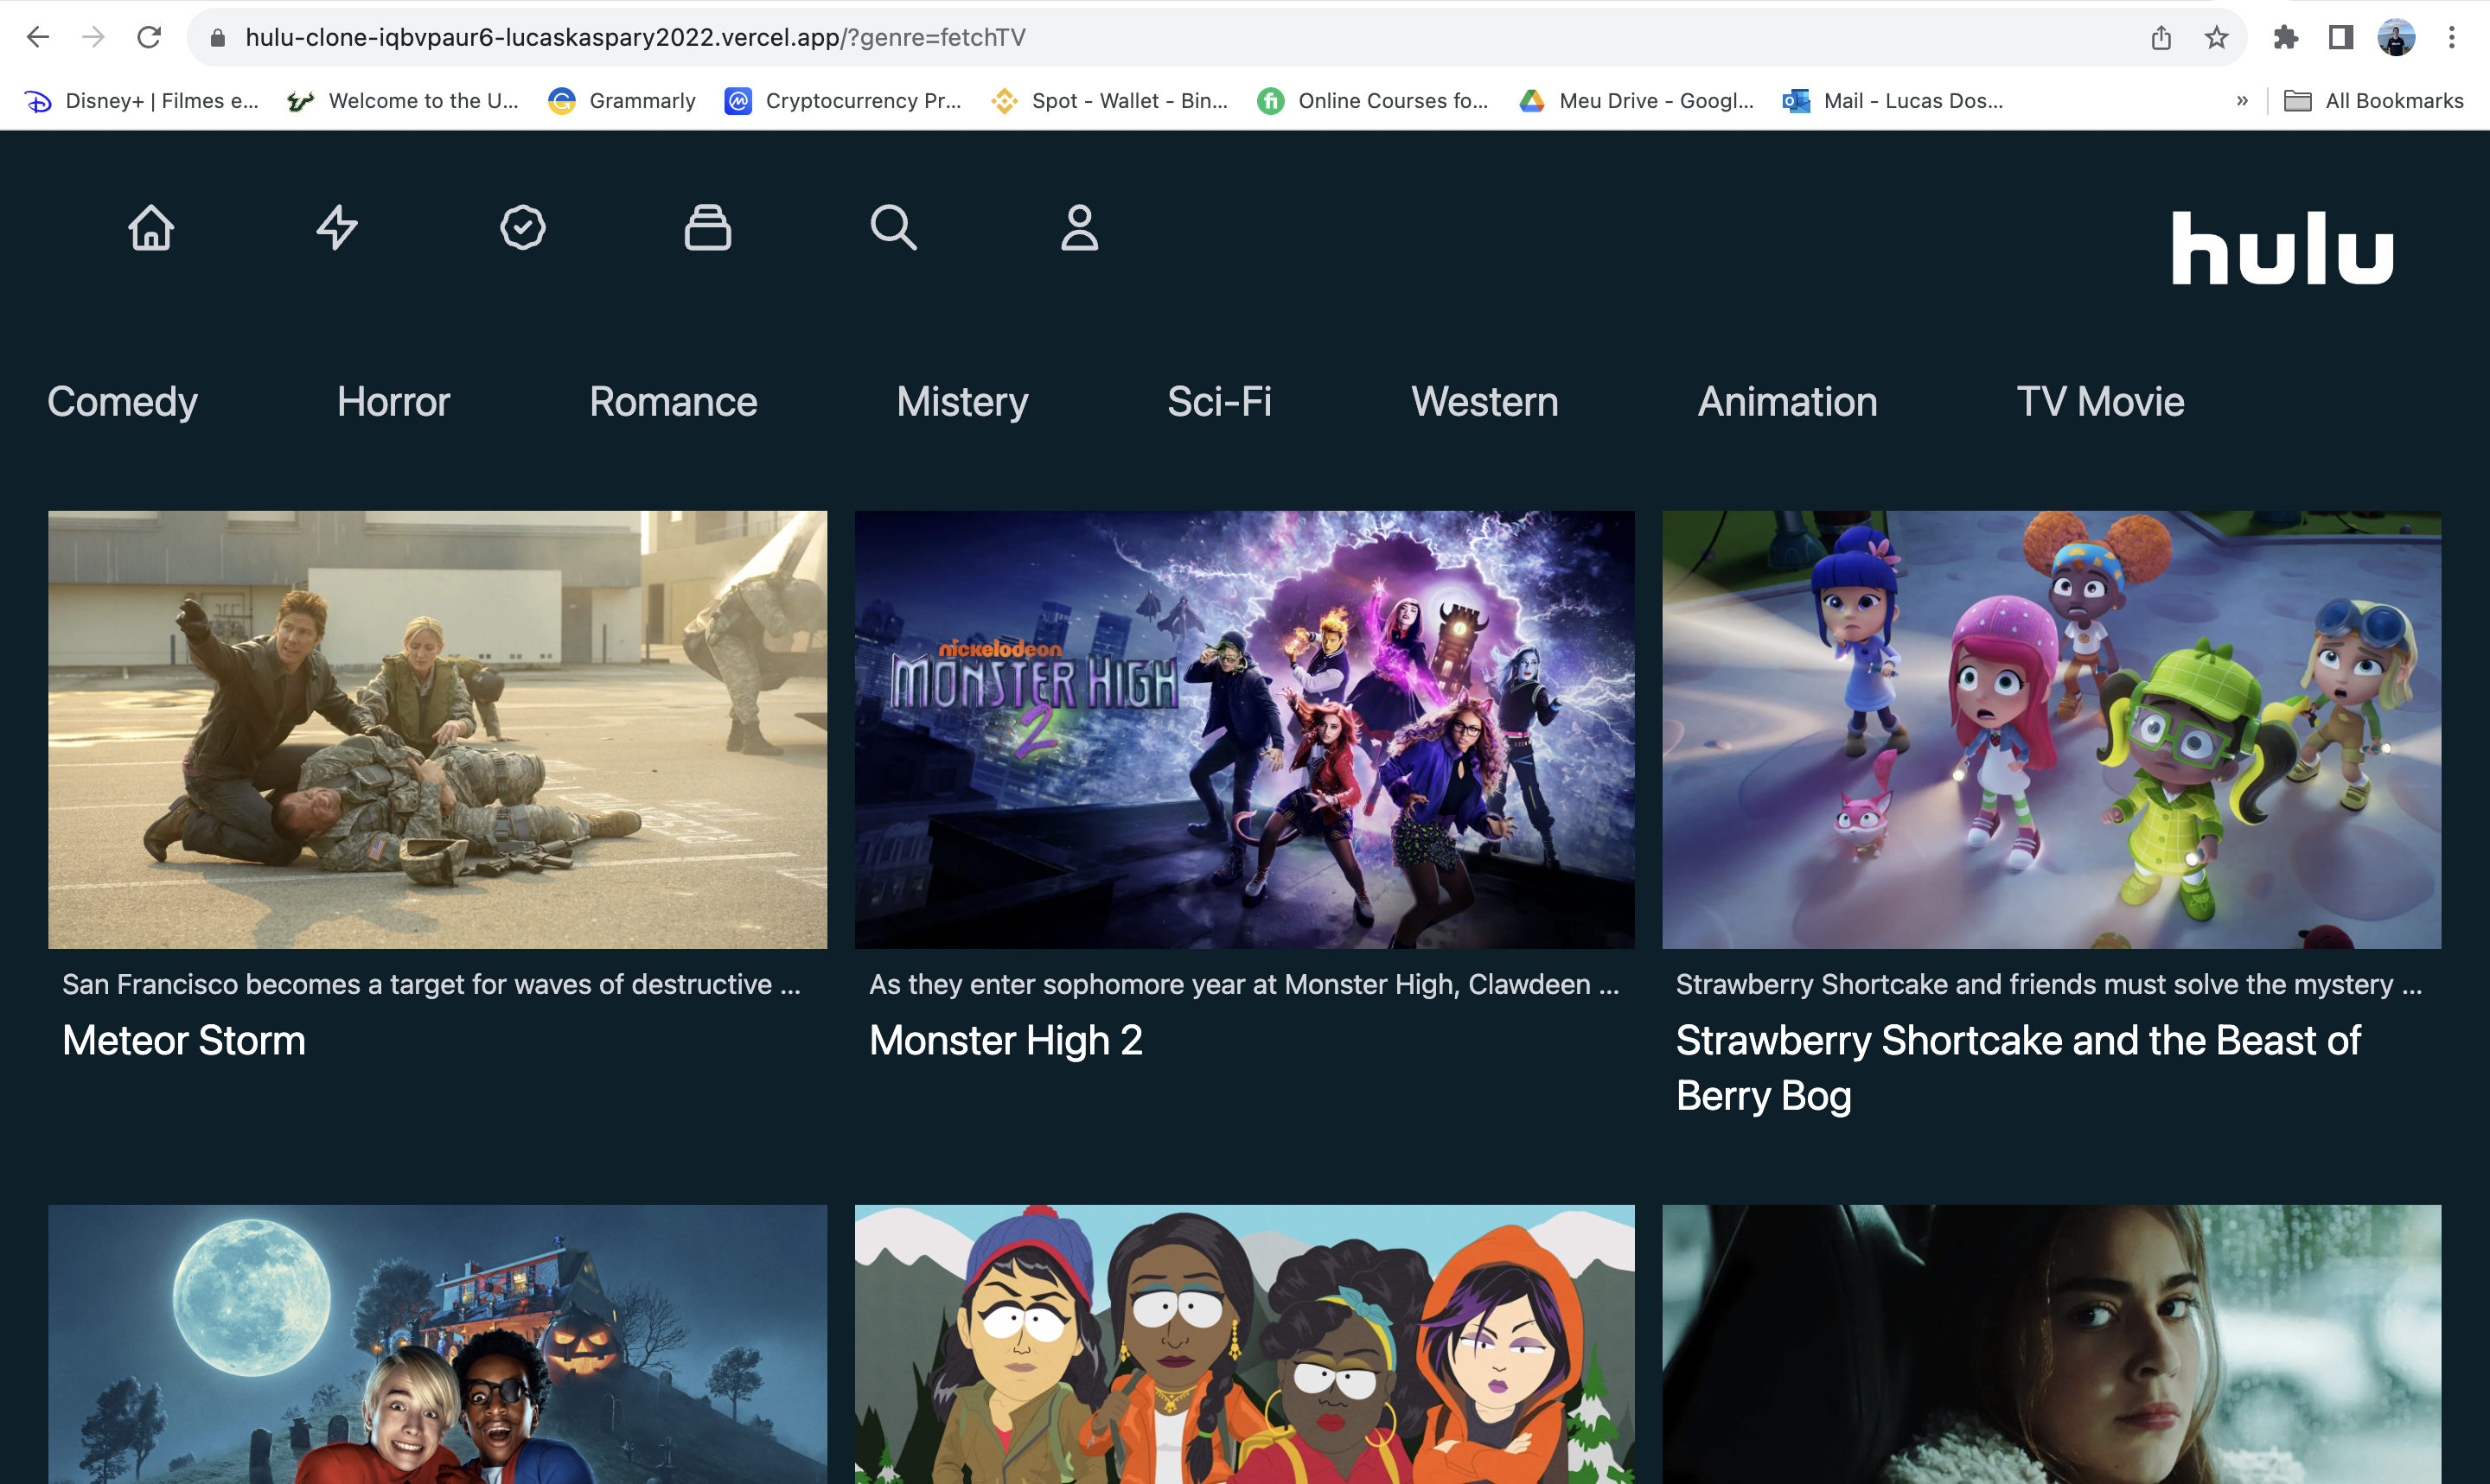Open the All Bookmarks folder

(2373, 101)
